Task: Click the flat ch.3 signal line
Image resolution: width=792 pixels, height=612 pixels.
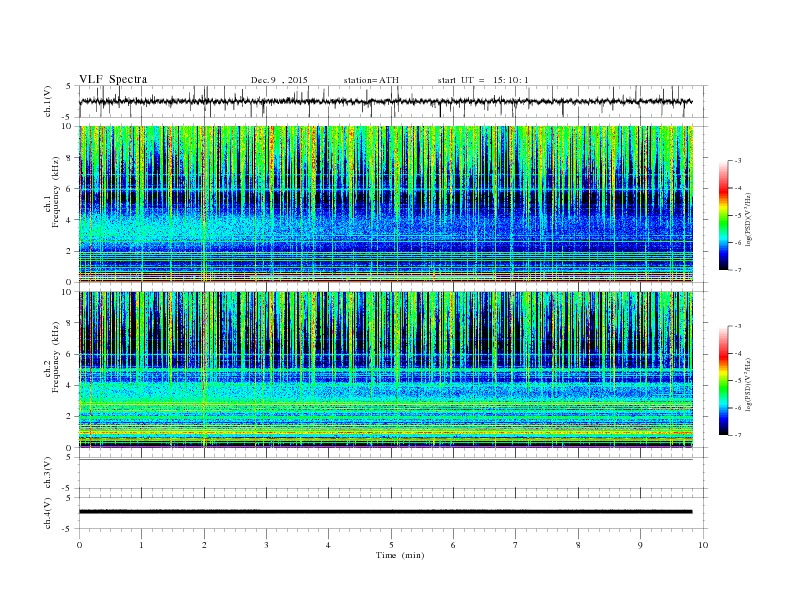Action: (x=385, y=460)
